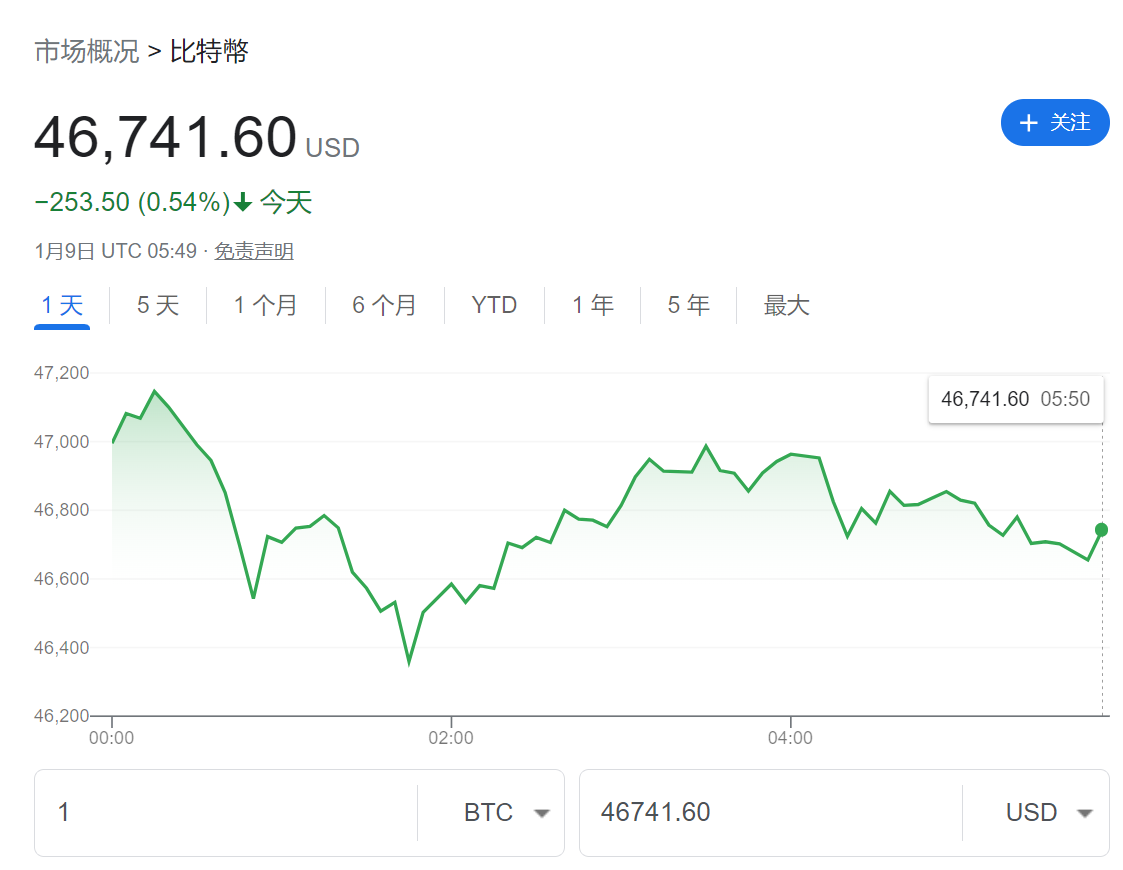Viewport: 1123px width, 870px height.
Task: Open the USD currency dropdown
Action: click(1048, 812)
